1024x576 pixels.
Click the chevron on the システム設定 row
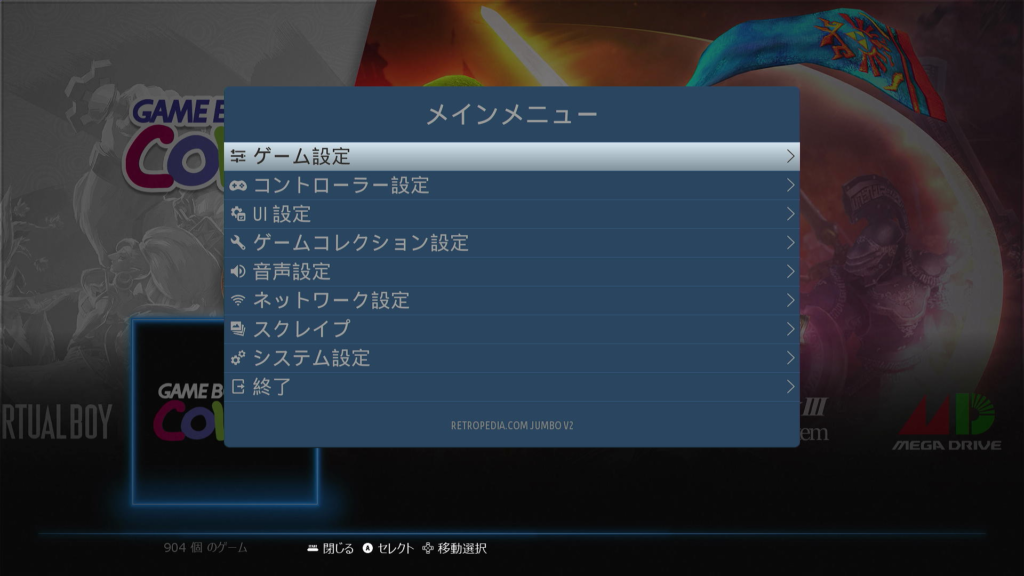pyautogui.click(x=791, y=356)
